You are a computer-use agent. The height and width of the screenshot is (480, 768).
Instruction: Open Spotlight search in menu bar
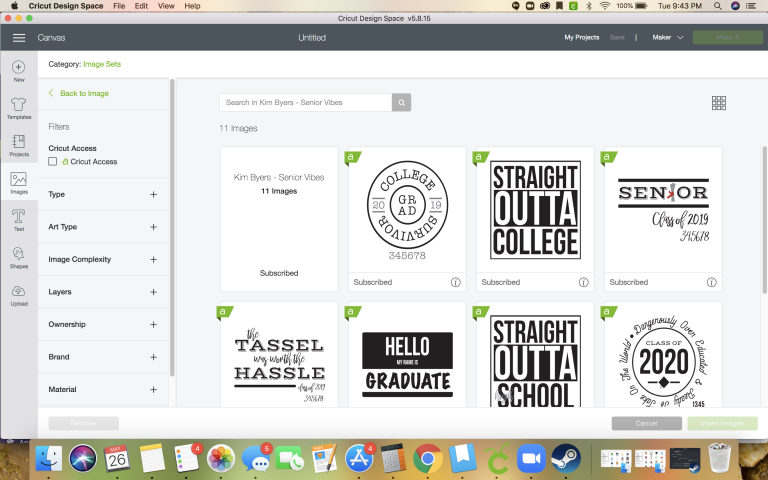(718, 6)
